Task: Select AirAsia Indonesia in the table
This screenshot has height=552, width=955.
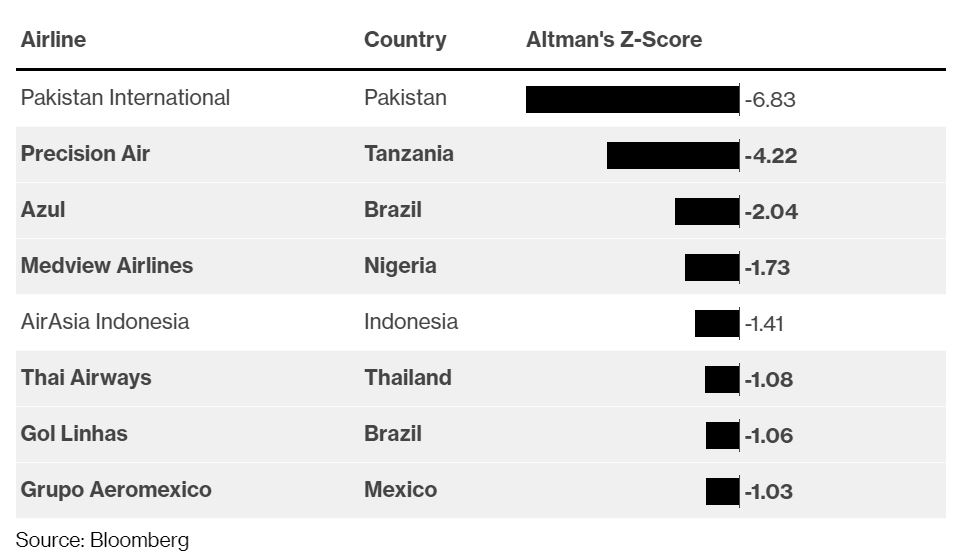Action: tap(105, 322)
